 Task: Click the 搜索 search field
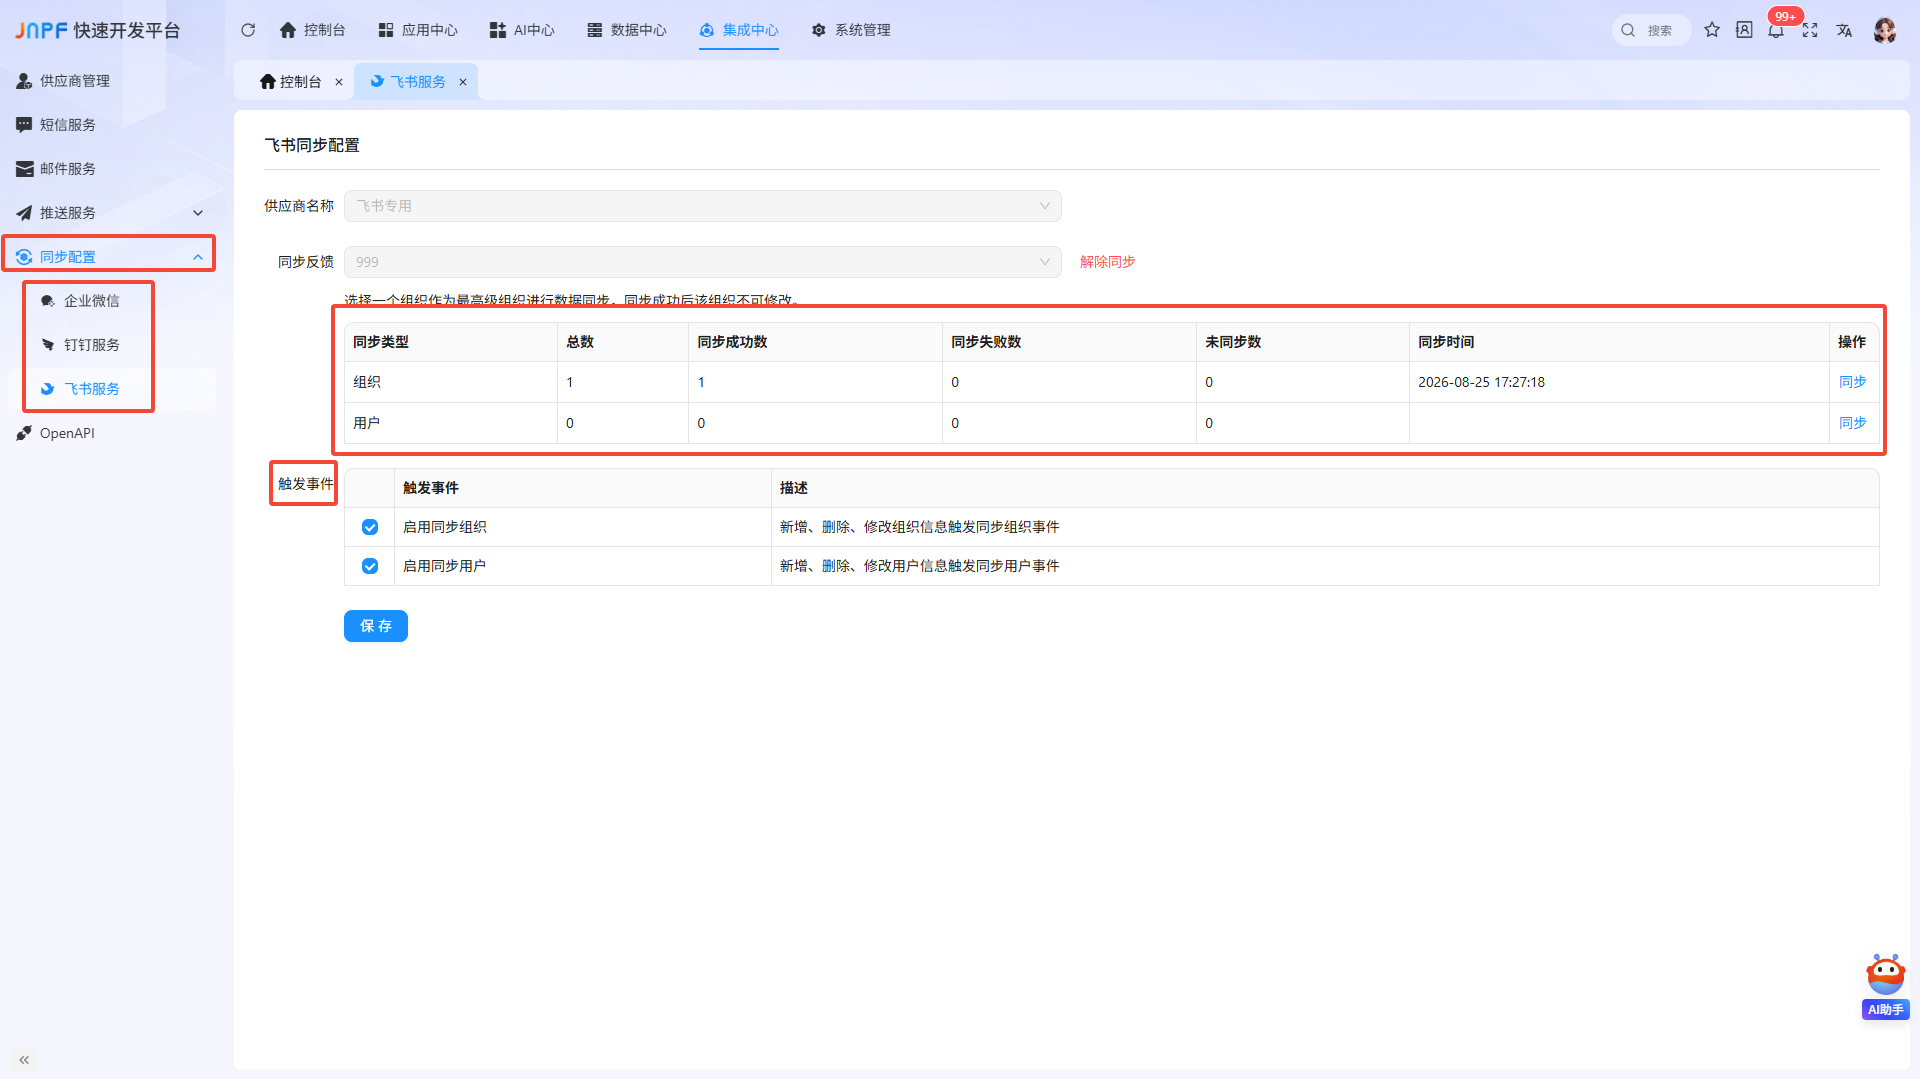(1652, 30)
